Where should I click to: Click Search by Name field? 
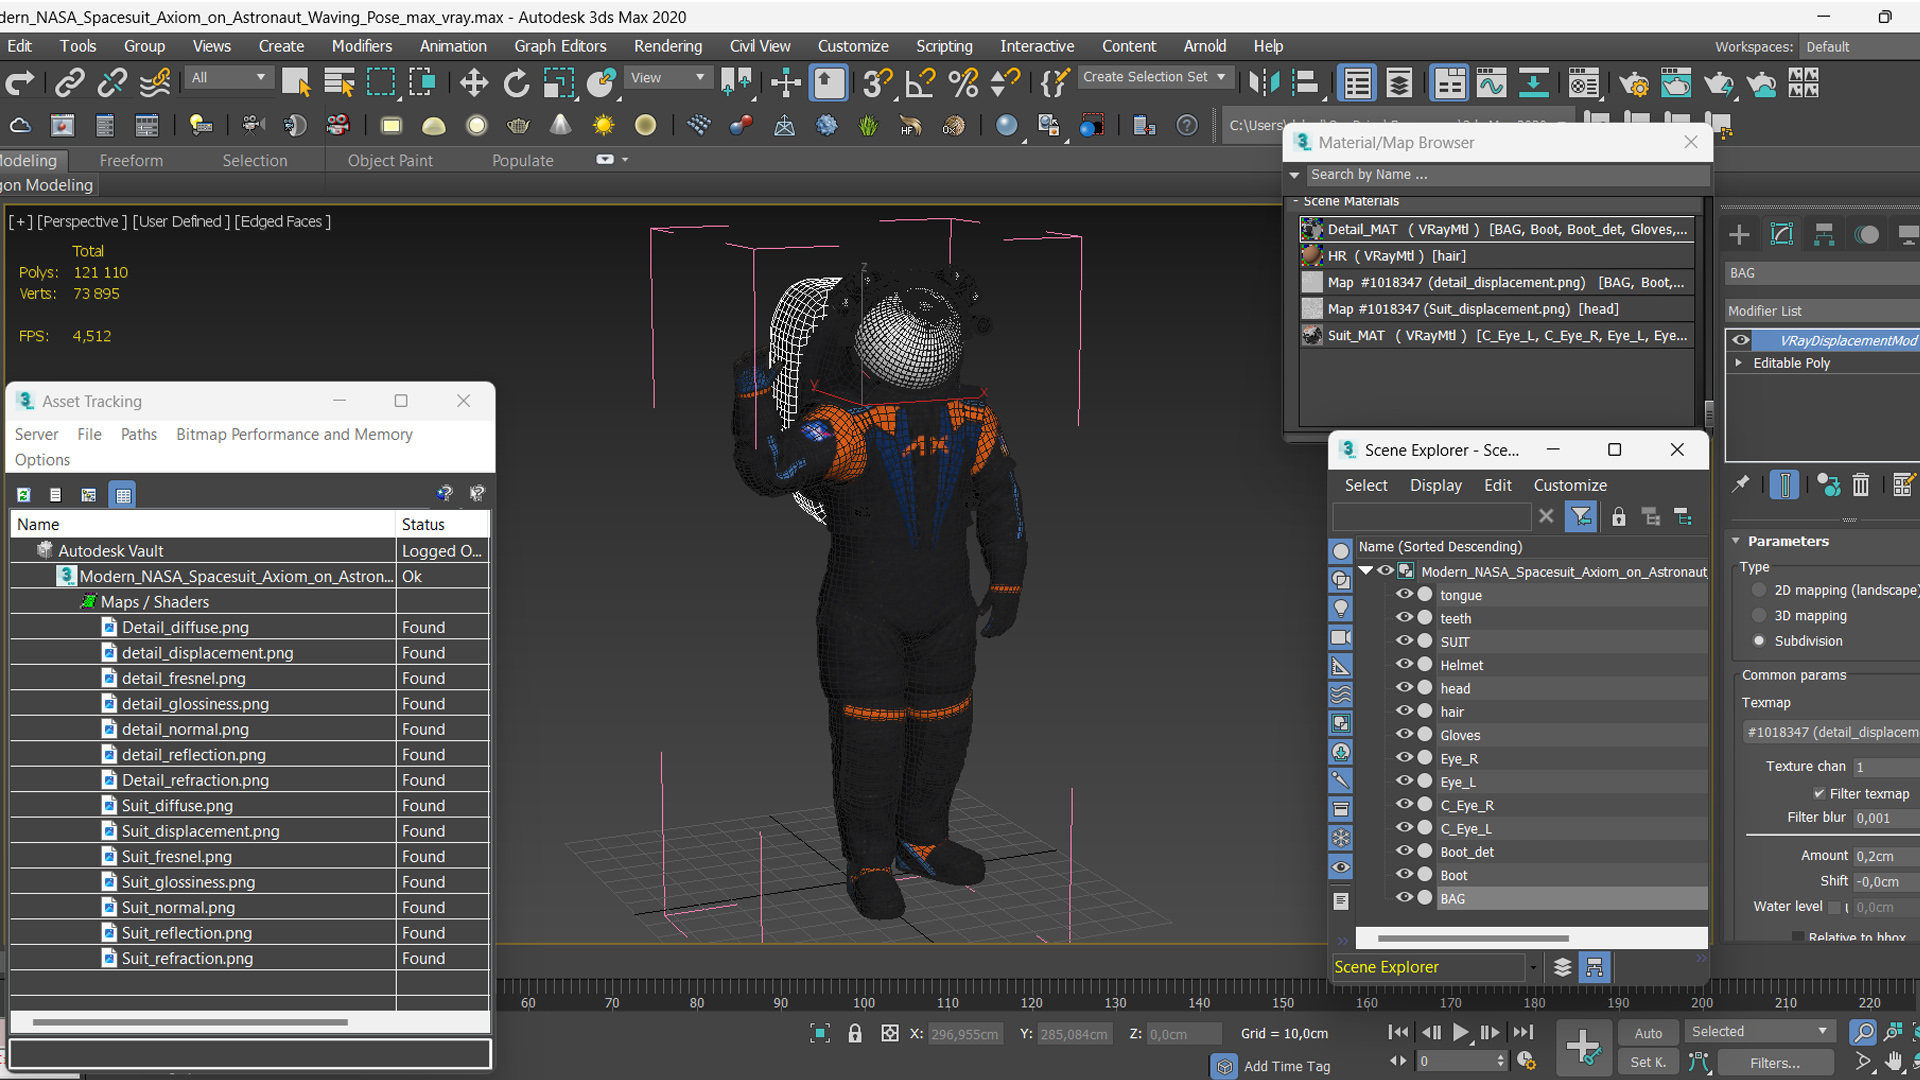pyautogui.click(x=1508, y=175)
